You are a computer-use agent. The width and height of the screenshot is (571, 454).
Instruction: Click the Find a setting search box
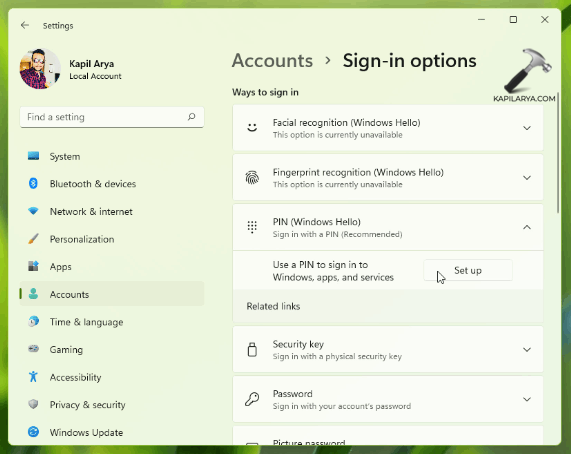tap(112, 117)
